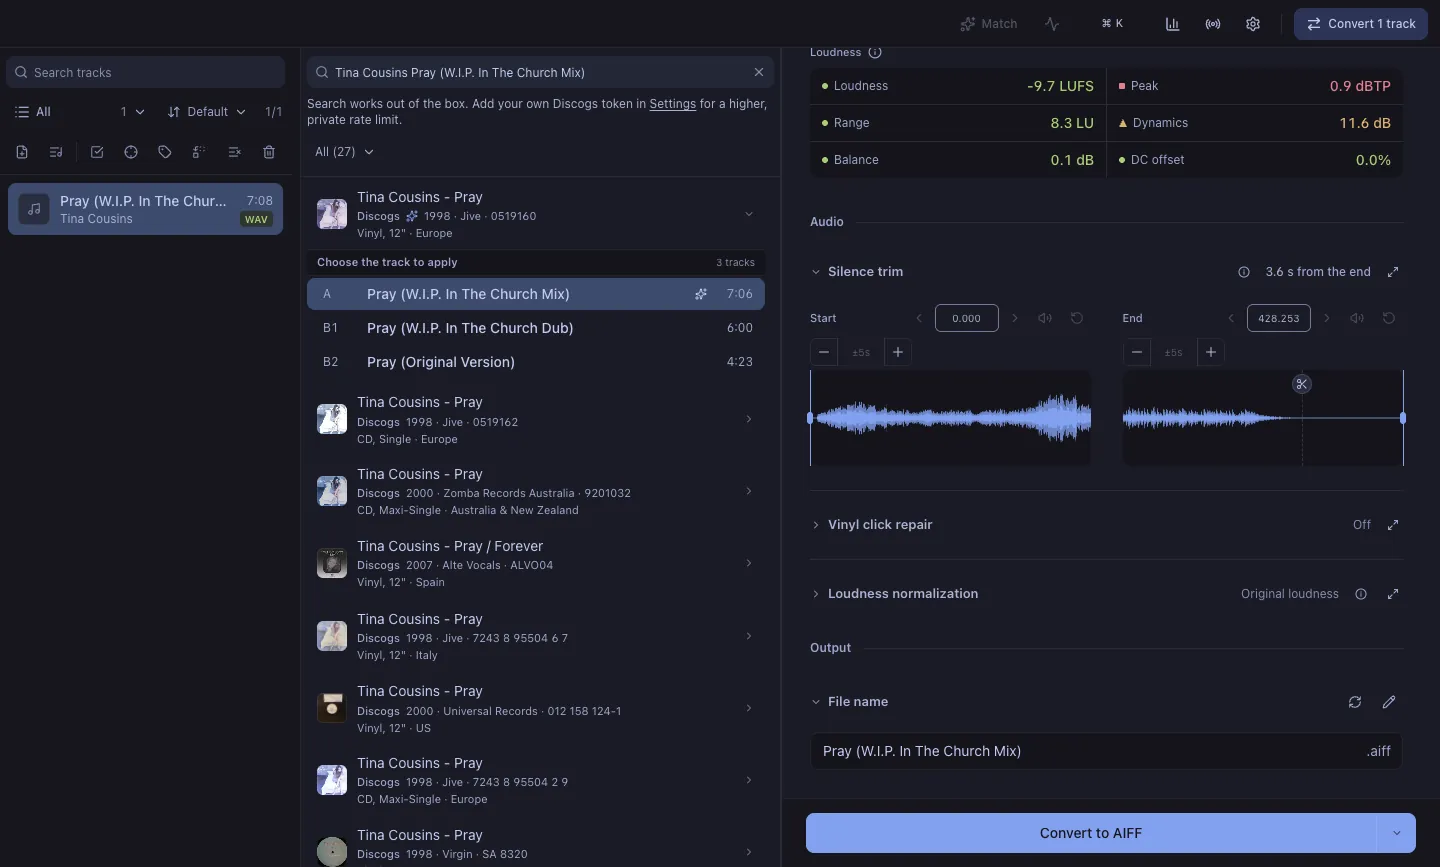Click Convert 1 track button
1440x867 pixels.
(1361, 24)
